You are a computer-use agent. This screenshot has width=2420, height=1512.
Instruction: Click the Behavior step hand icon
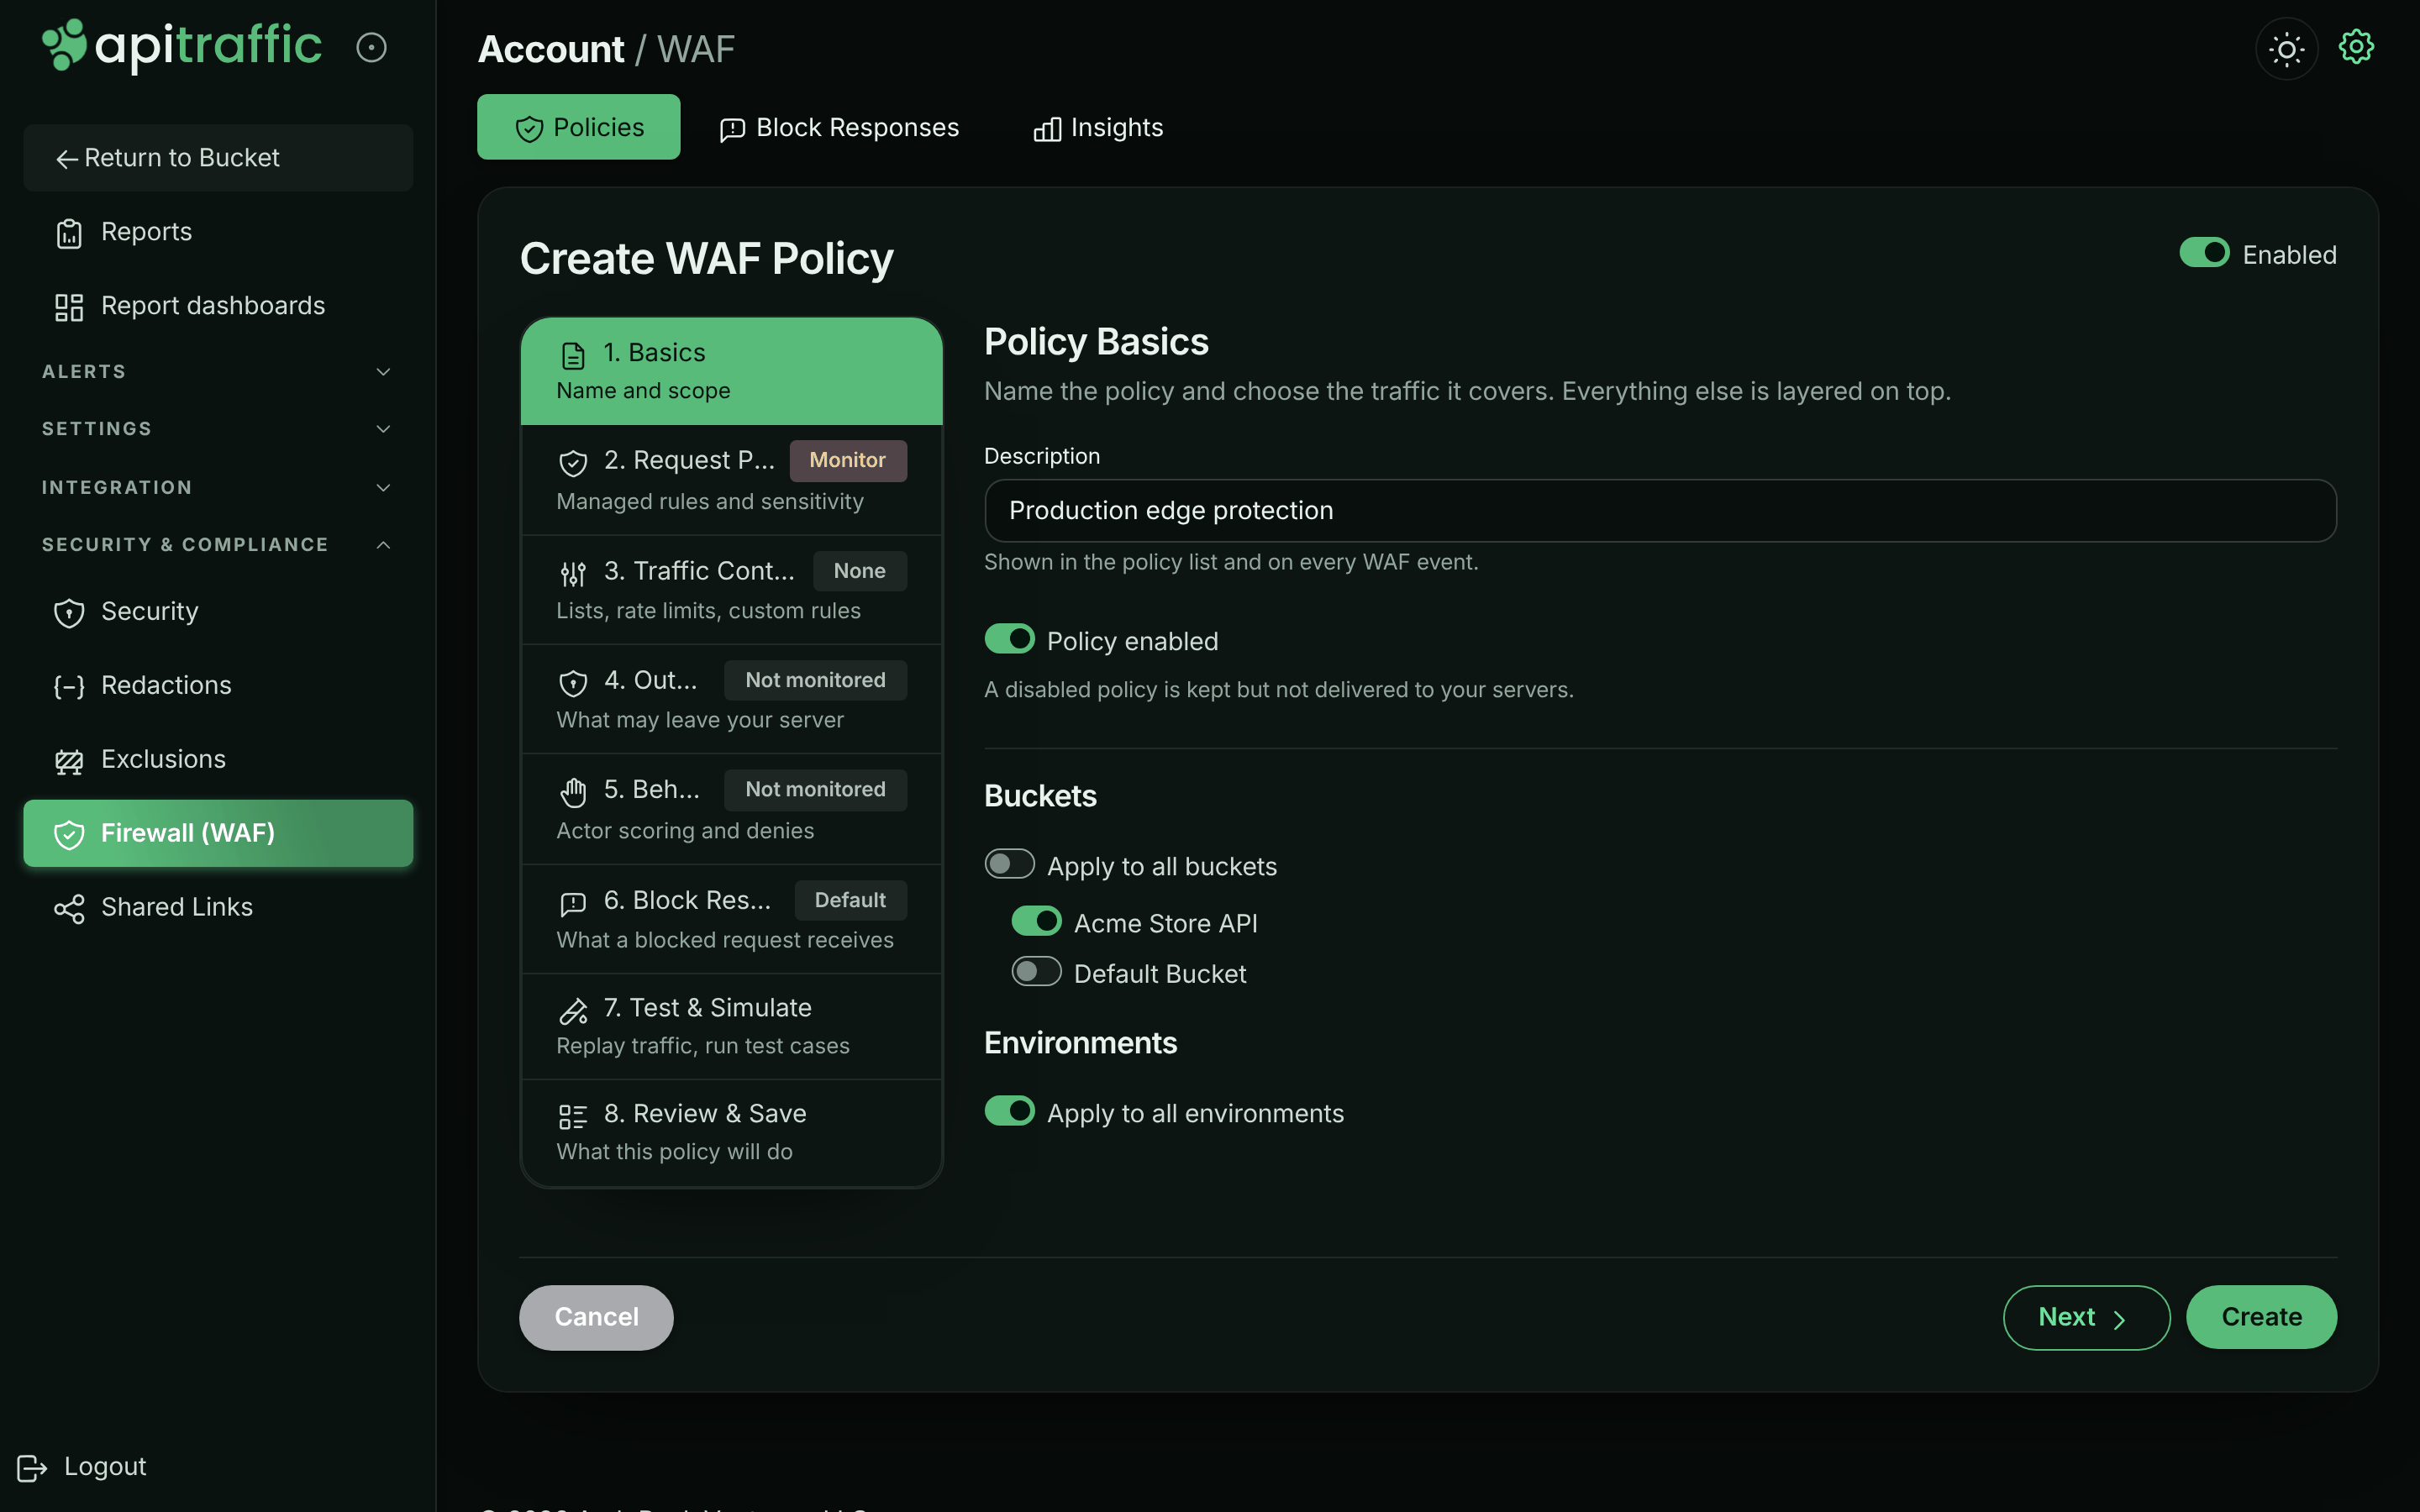573,792
